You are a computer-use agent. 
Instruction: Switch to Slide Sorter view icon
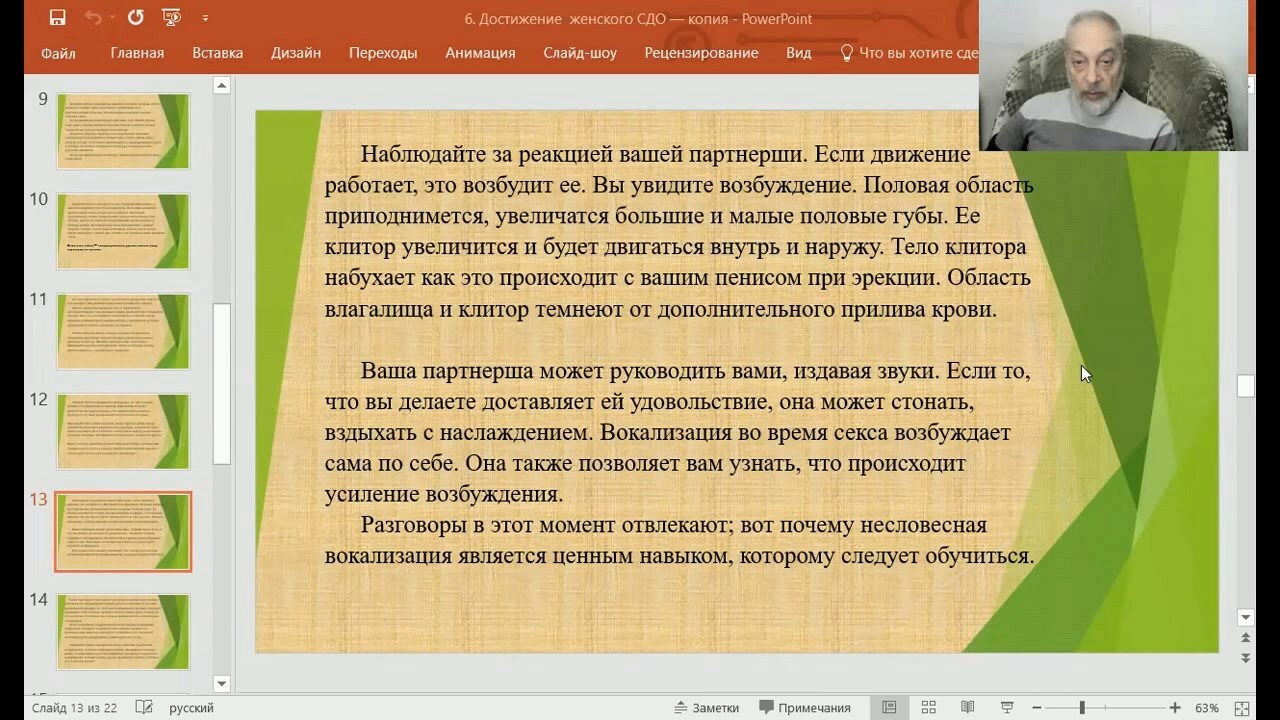[x=928, y=707]
